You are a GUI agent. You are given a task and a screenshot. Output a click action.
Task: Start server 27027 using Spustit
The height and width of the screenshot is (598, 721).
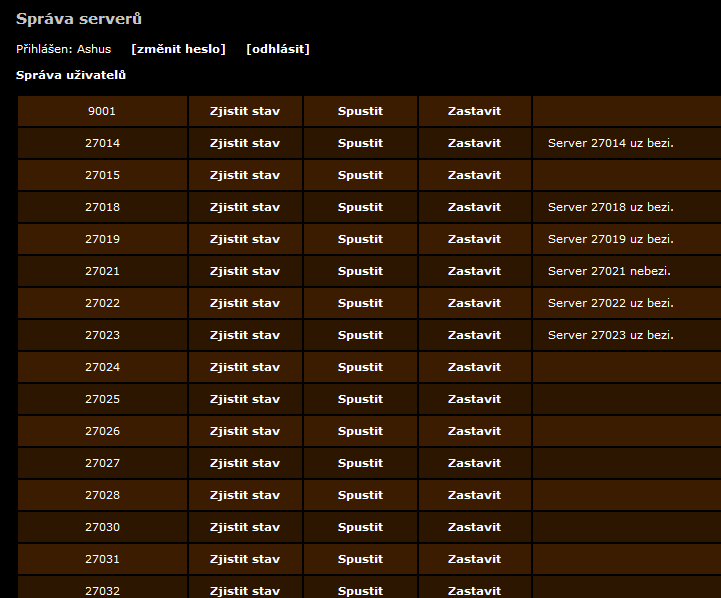(360, 463)
